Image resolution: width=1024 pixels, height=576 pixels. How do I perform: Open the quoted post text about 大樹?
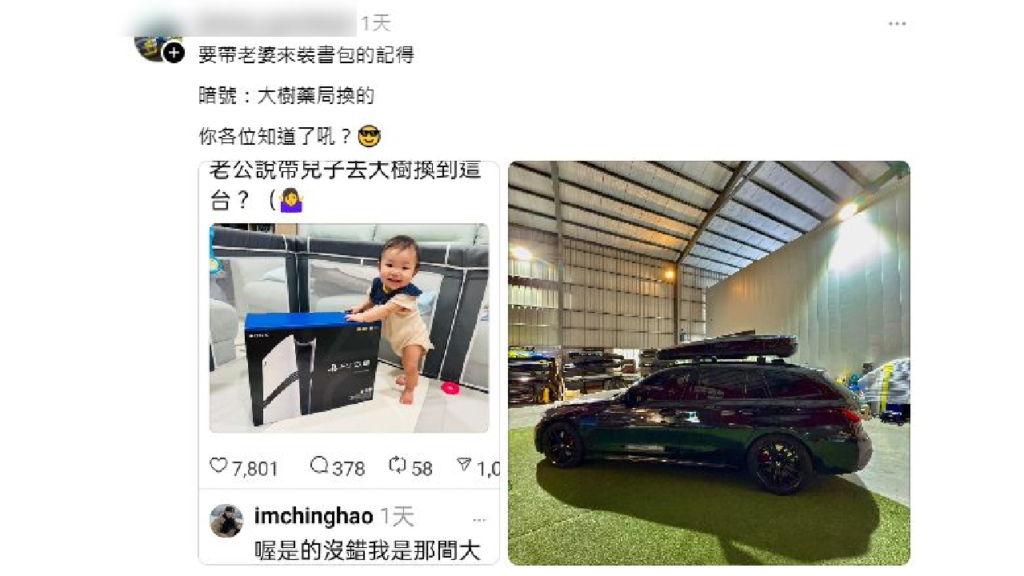pos(345,185)
